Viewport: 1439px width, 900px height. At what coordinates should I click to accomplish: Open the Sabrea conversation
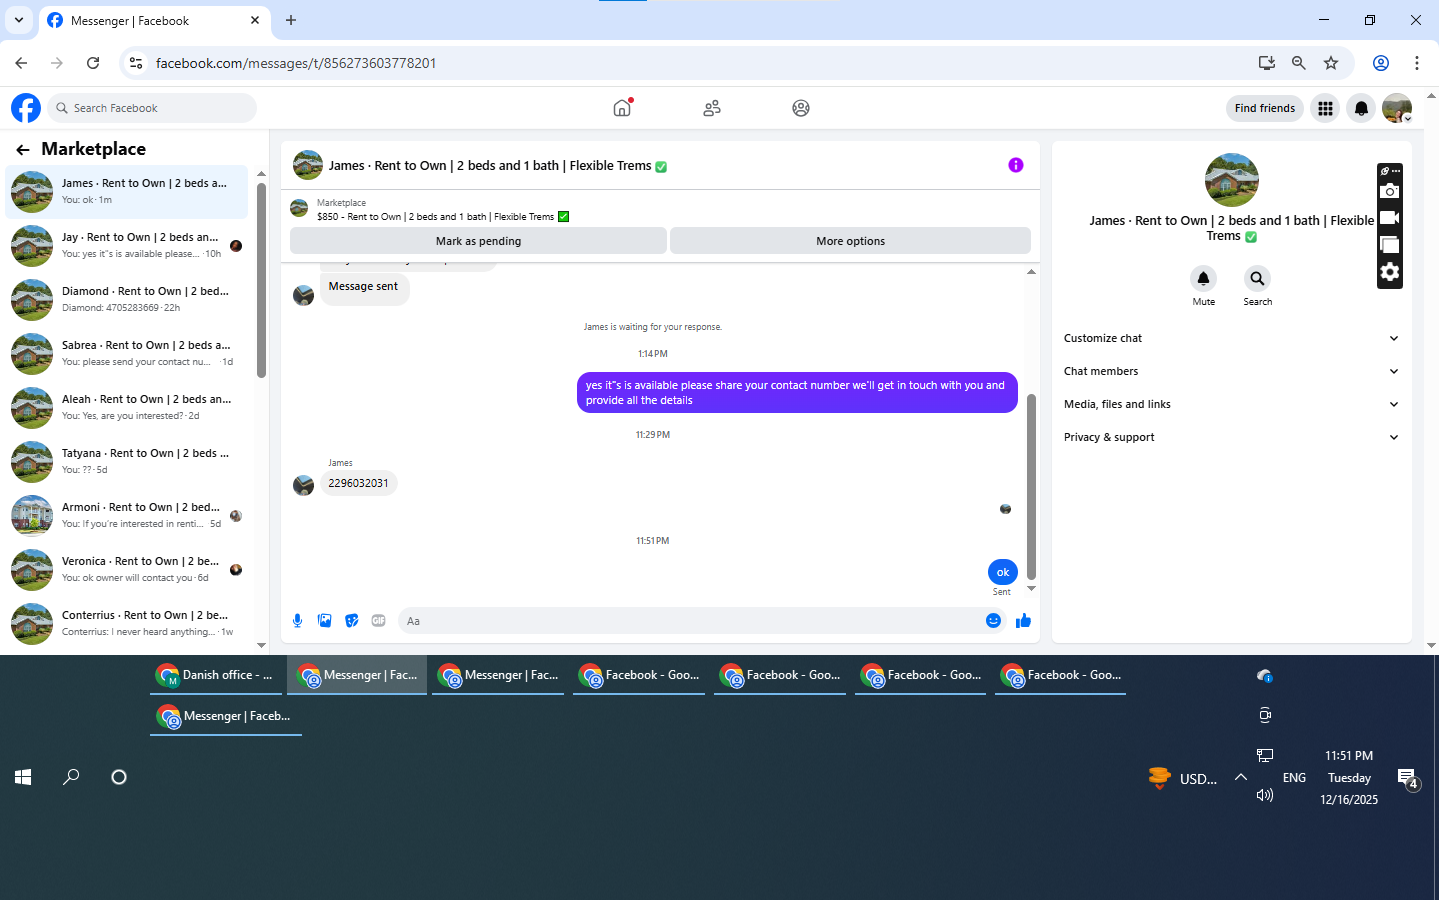click(x=127, y=354)
